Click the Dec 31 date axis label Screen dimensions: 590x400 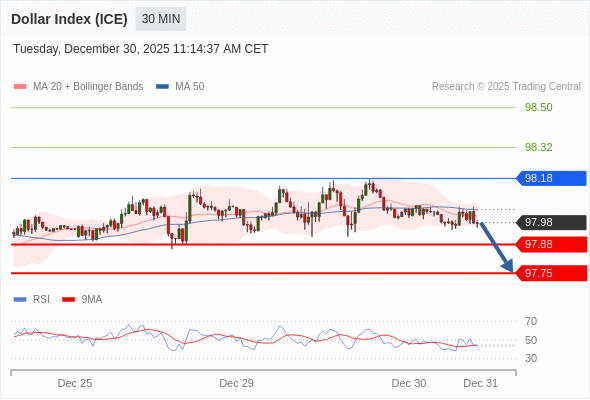(481, 383)
